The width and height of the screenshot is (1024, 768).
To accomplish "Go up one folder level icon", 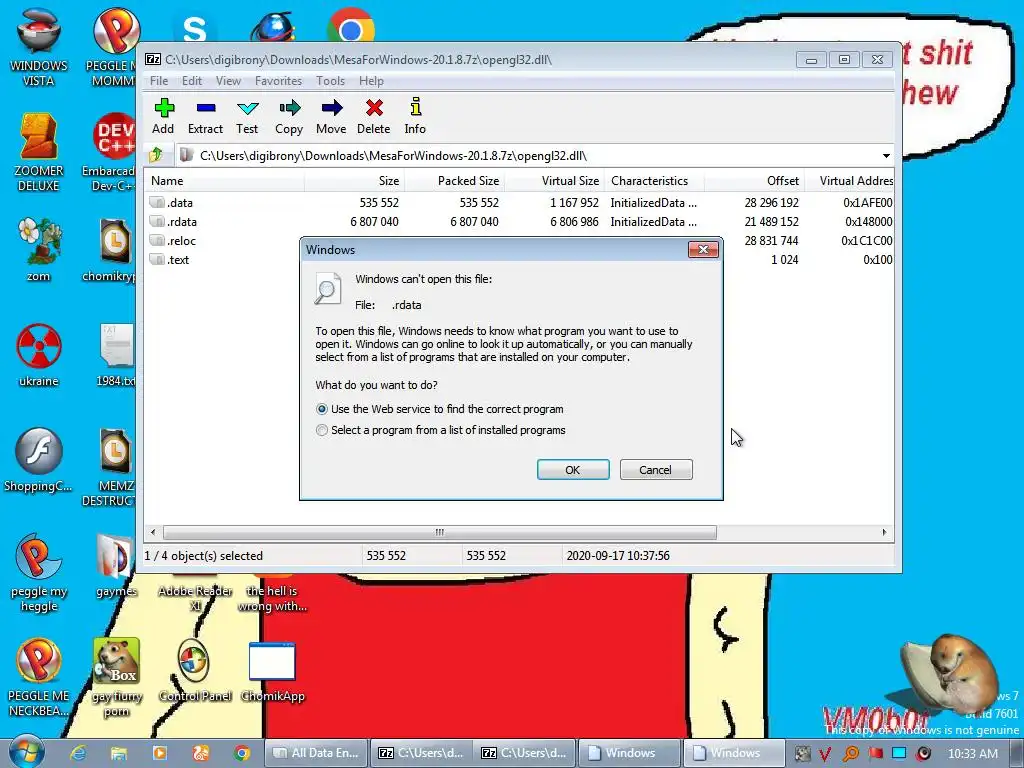I will click(156, 155).
